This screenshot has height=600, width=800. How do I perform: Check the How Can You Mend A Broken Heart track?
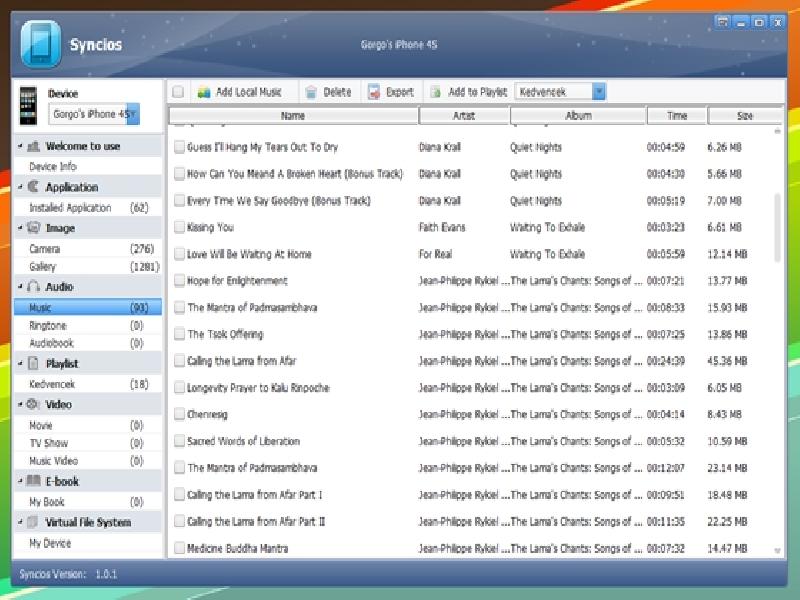pos(179,174)
